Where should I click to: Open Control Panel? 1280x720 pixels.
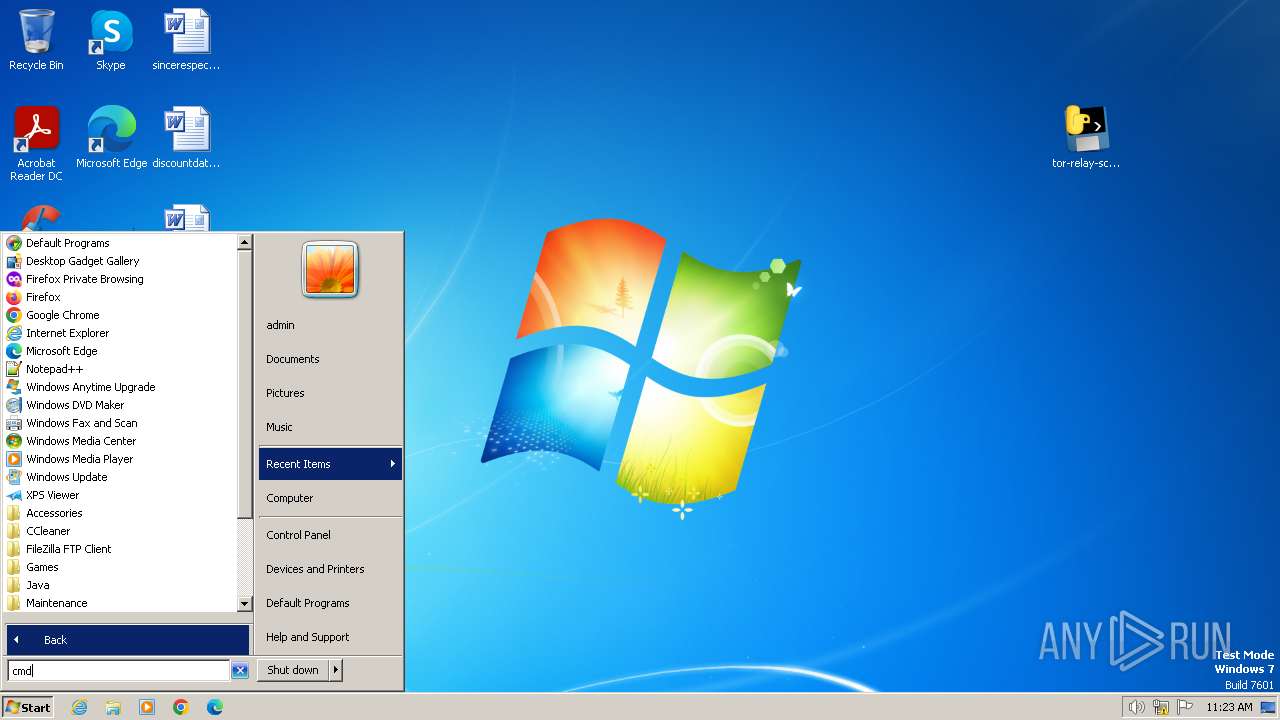pos(330,535)
